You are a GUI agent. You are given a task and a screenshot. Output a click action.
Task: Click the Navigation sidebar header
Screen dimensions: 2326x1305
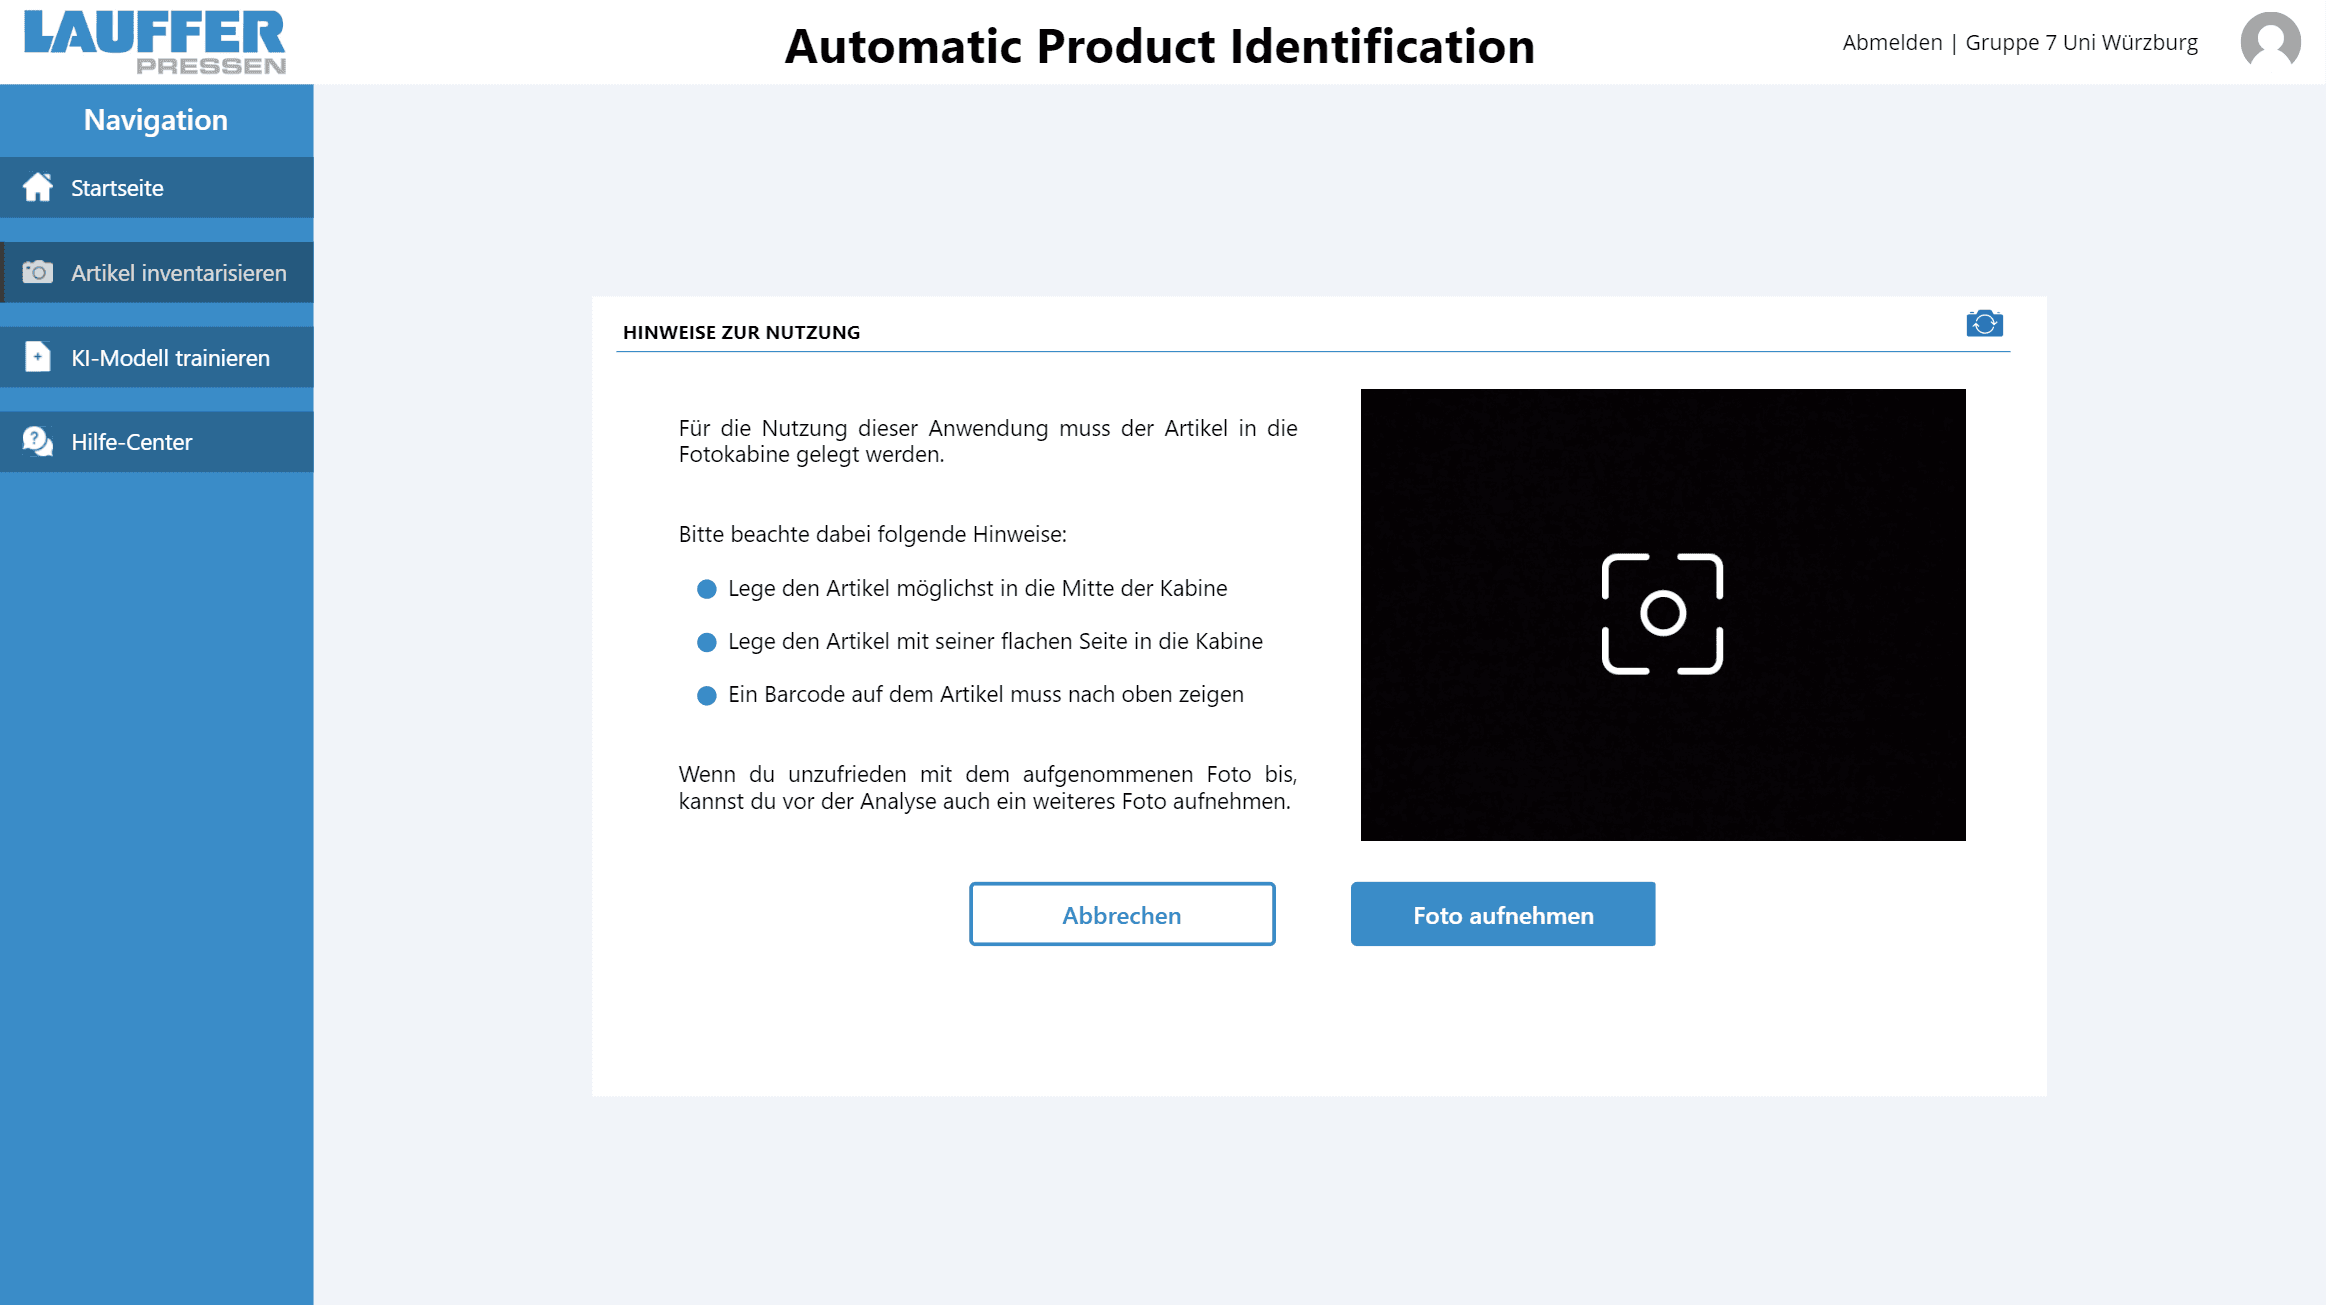click(x=156, y=120)
